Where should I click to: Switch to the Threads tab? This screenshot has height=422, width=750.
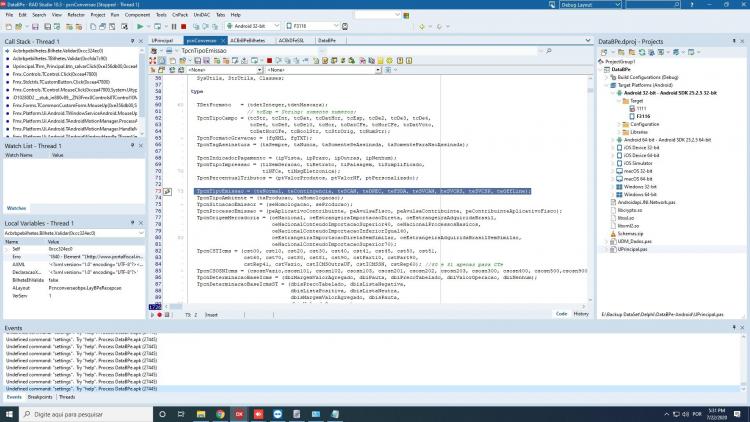(x=66, y=397)
